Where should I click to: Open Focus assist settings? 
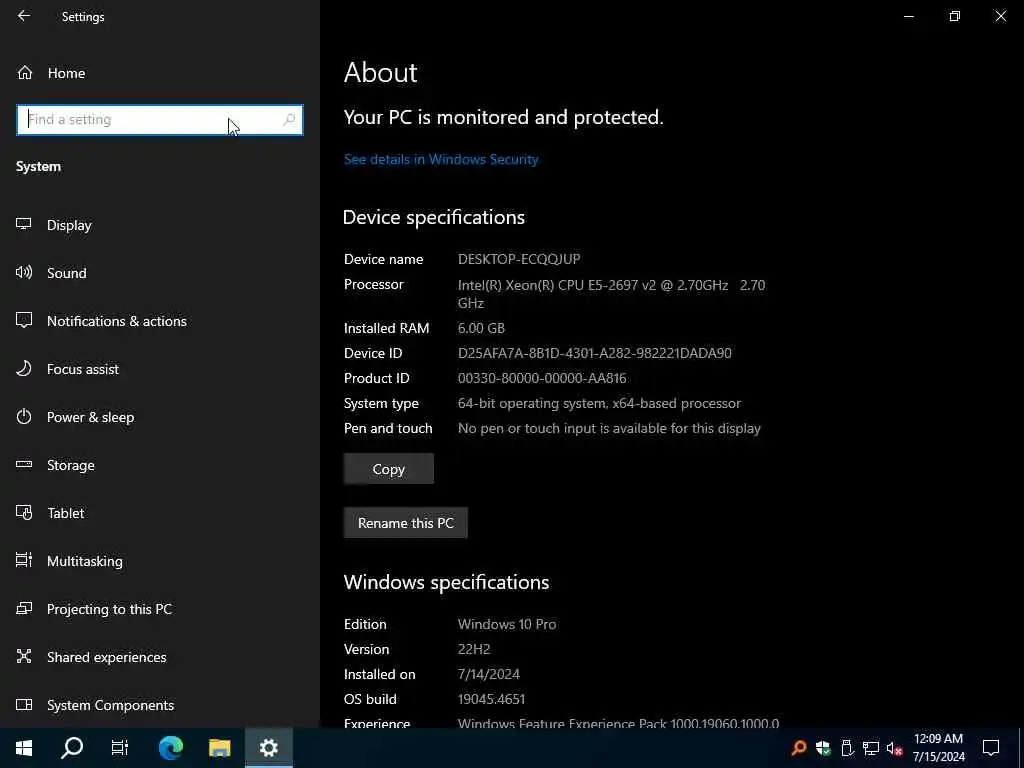coord(83,369)
